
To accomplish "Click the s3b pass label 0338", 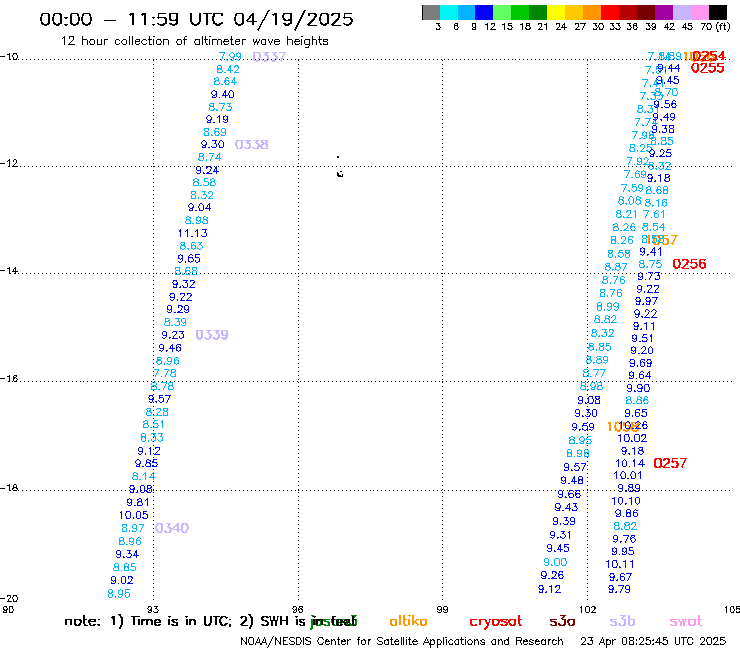I will click(251, 144).
